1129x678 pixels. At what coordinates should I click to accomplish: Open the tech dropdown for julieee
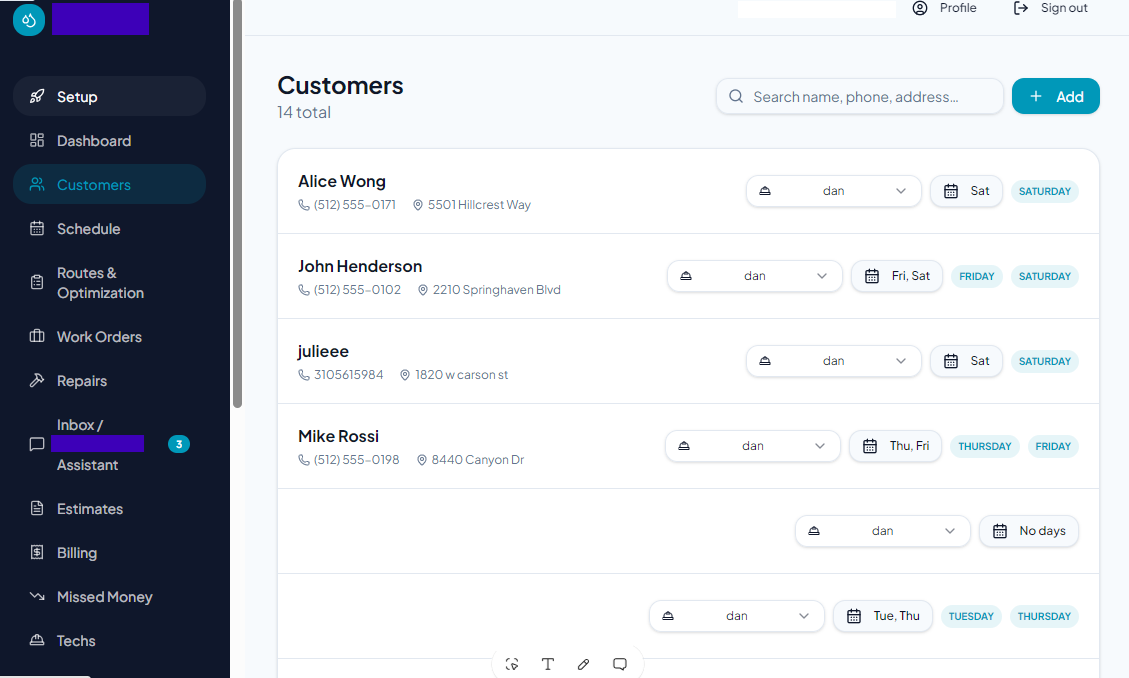(x=834, y=361)
